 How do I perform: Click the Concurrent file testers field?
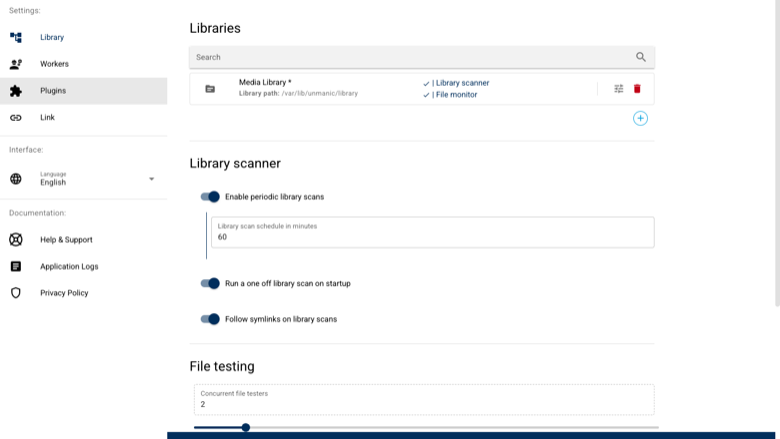424,399
